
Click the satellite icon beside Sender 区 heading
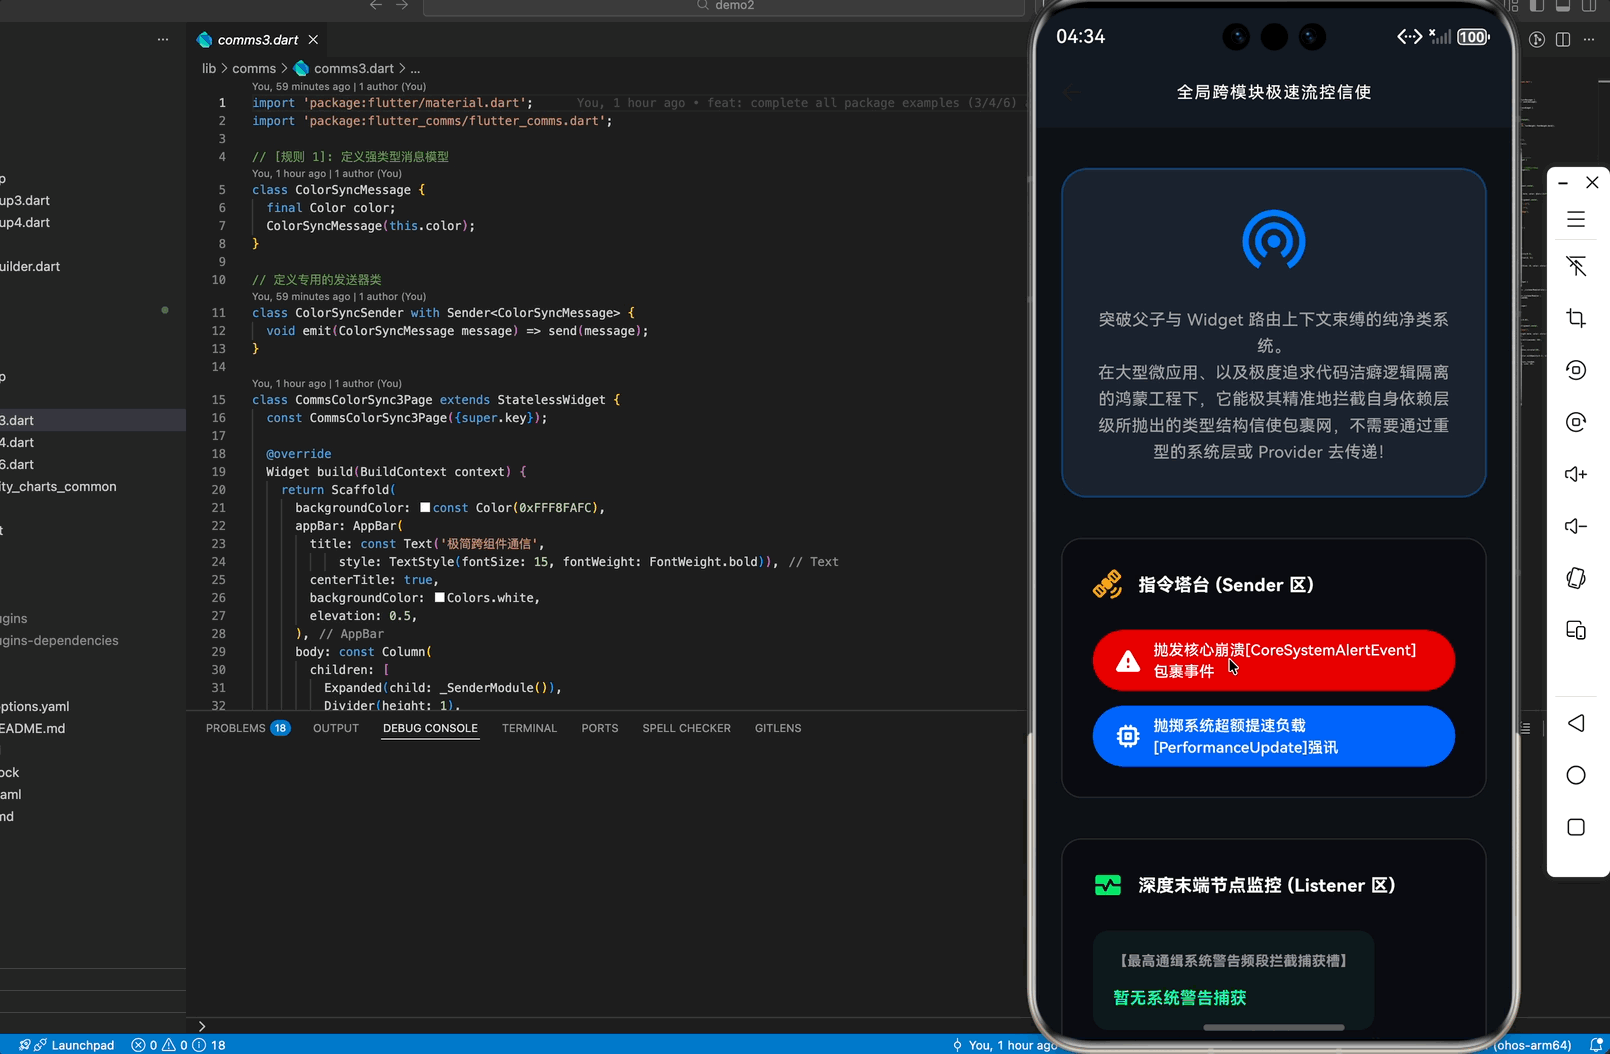point(1107,584)
